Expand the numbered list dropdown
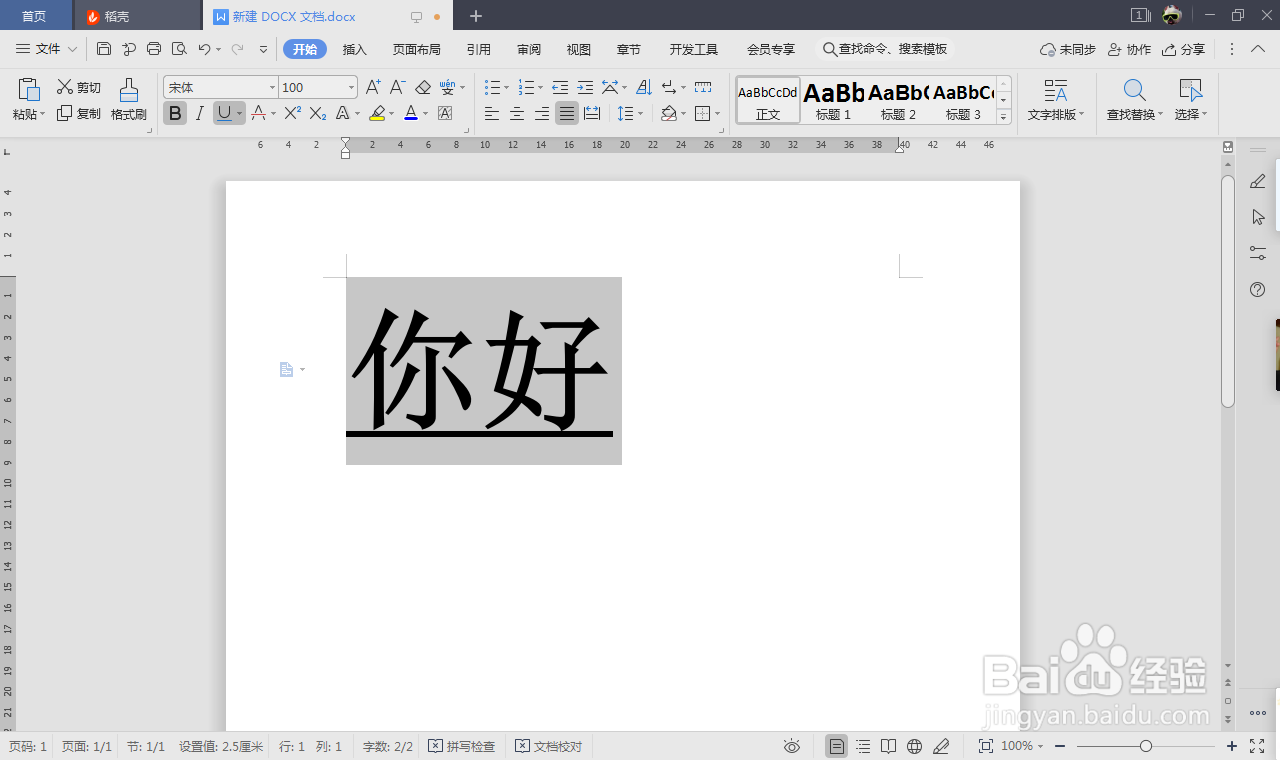This screenshot has width=1280, height=760. point(541,87)
